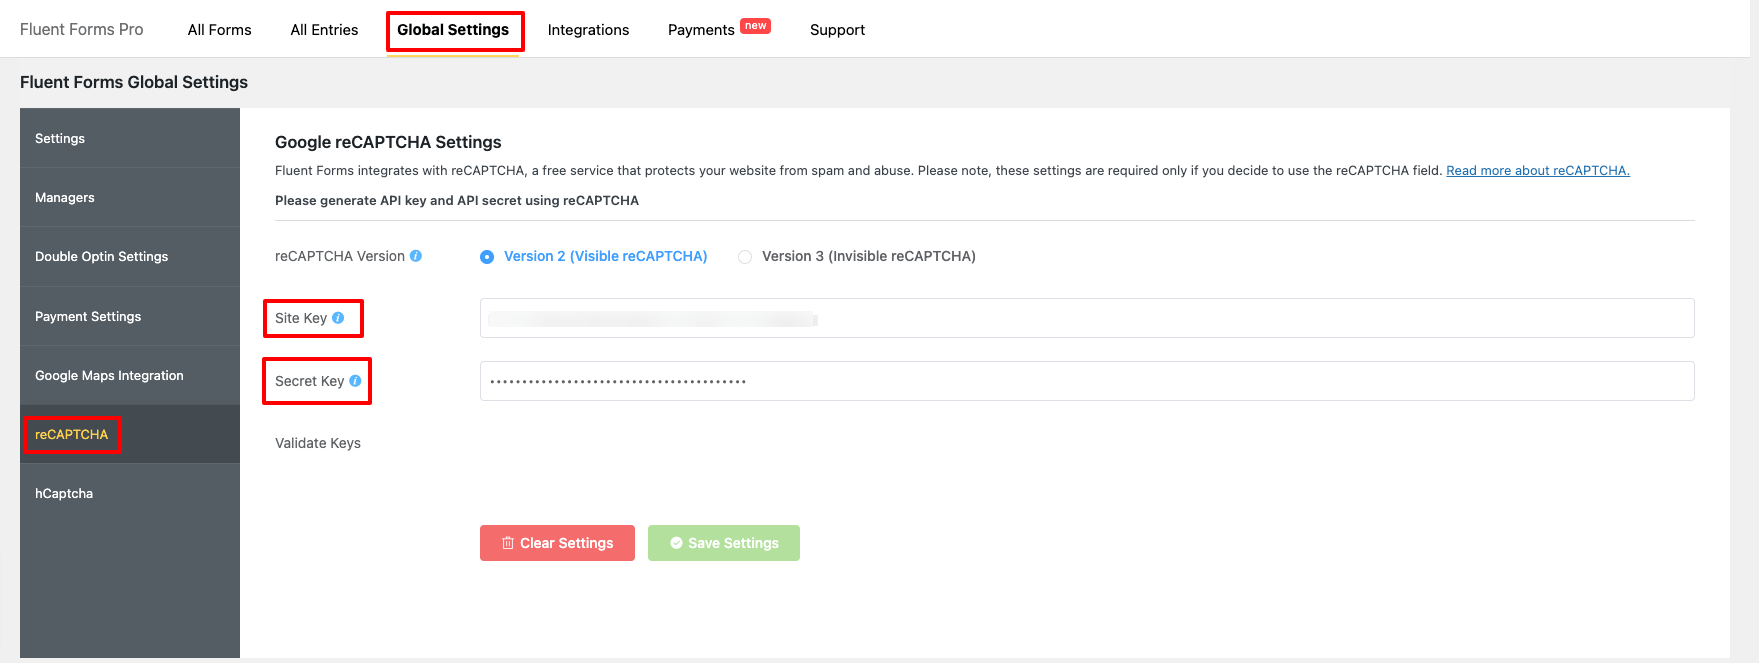This screenshot has width=1759, height=663.
Task: Open the Payments tab
Action: tap(701, 30)
